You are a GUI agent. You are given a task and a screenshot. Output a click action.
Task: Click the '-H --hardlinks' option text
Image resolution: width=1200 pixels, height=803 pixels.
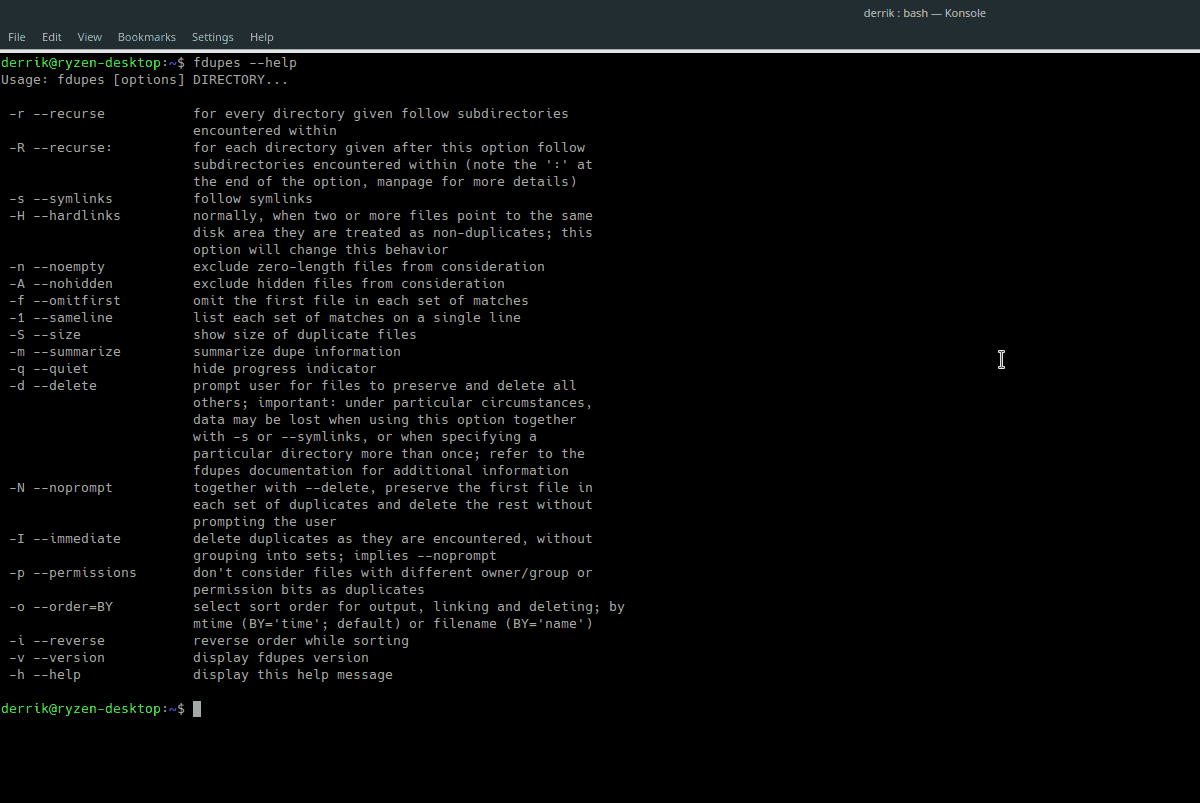tap(65, 216)
